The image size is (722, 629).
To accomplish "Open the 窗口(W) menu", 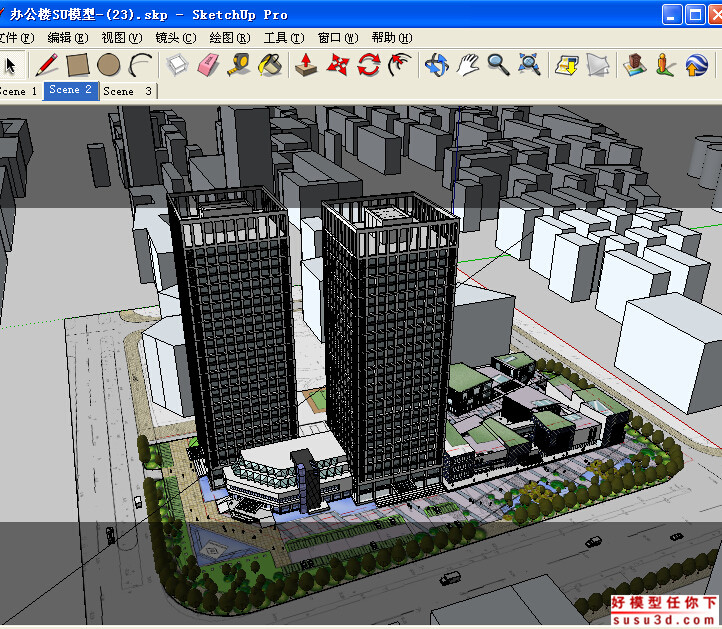I will tap(338, 38).
